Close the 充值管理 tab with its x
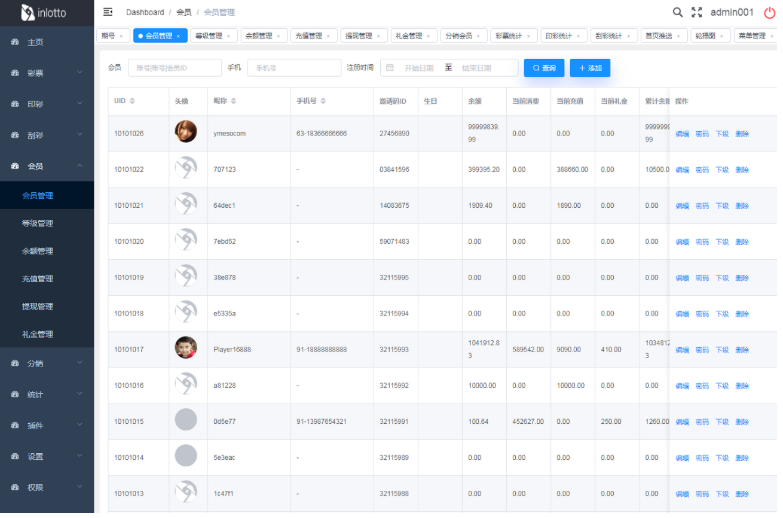The image size is (783, 518). click(x=329, y=36)
